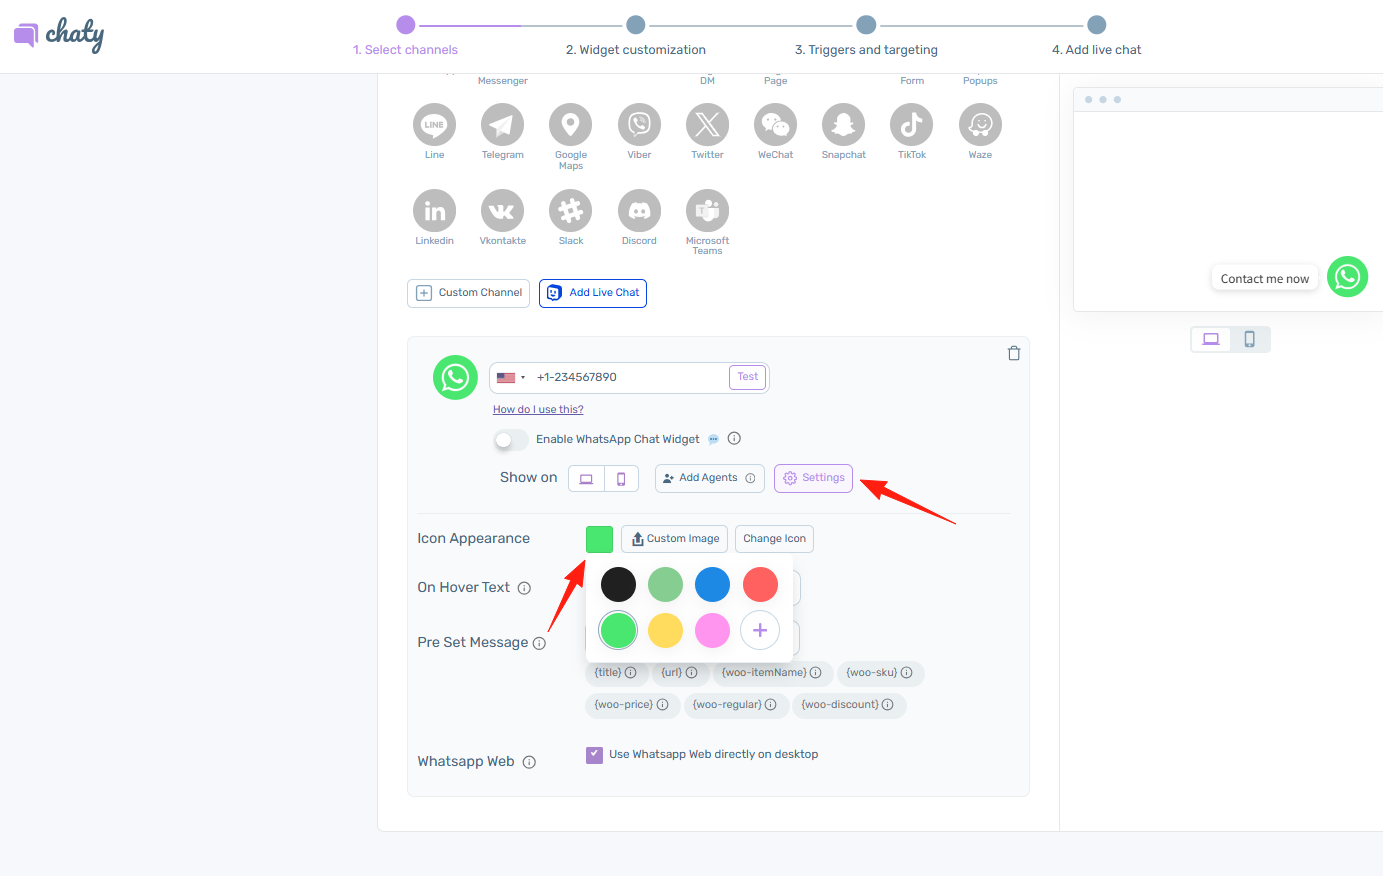Click the Add Agents button
The width and height of the screenshot is (1383, 876).
(x=710, y=478)
